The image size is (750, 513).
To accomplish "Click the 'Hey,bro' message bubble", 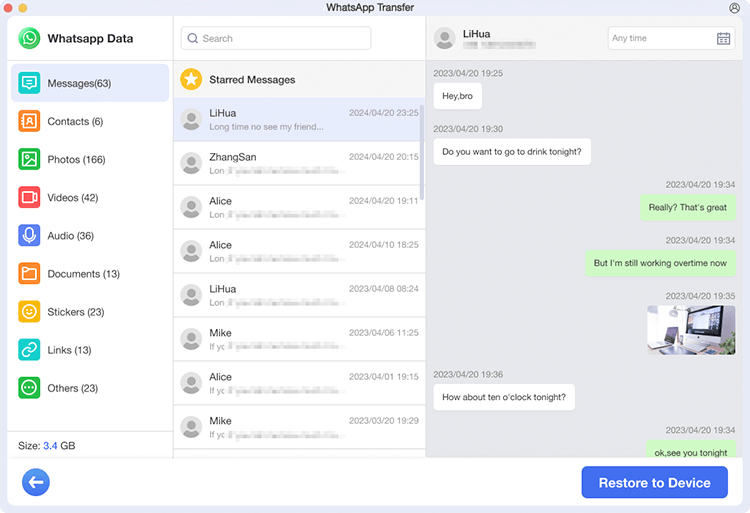I will pos(457,96).
